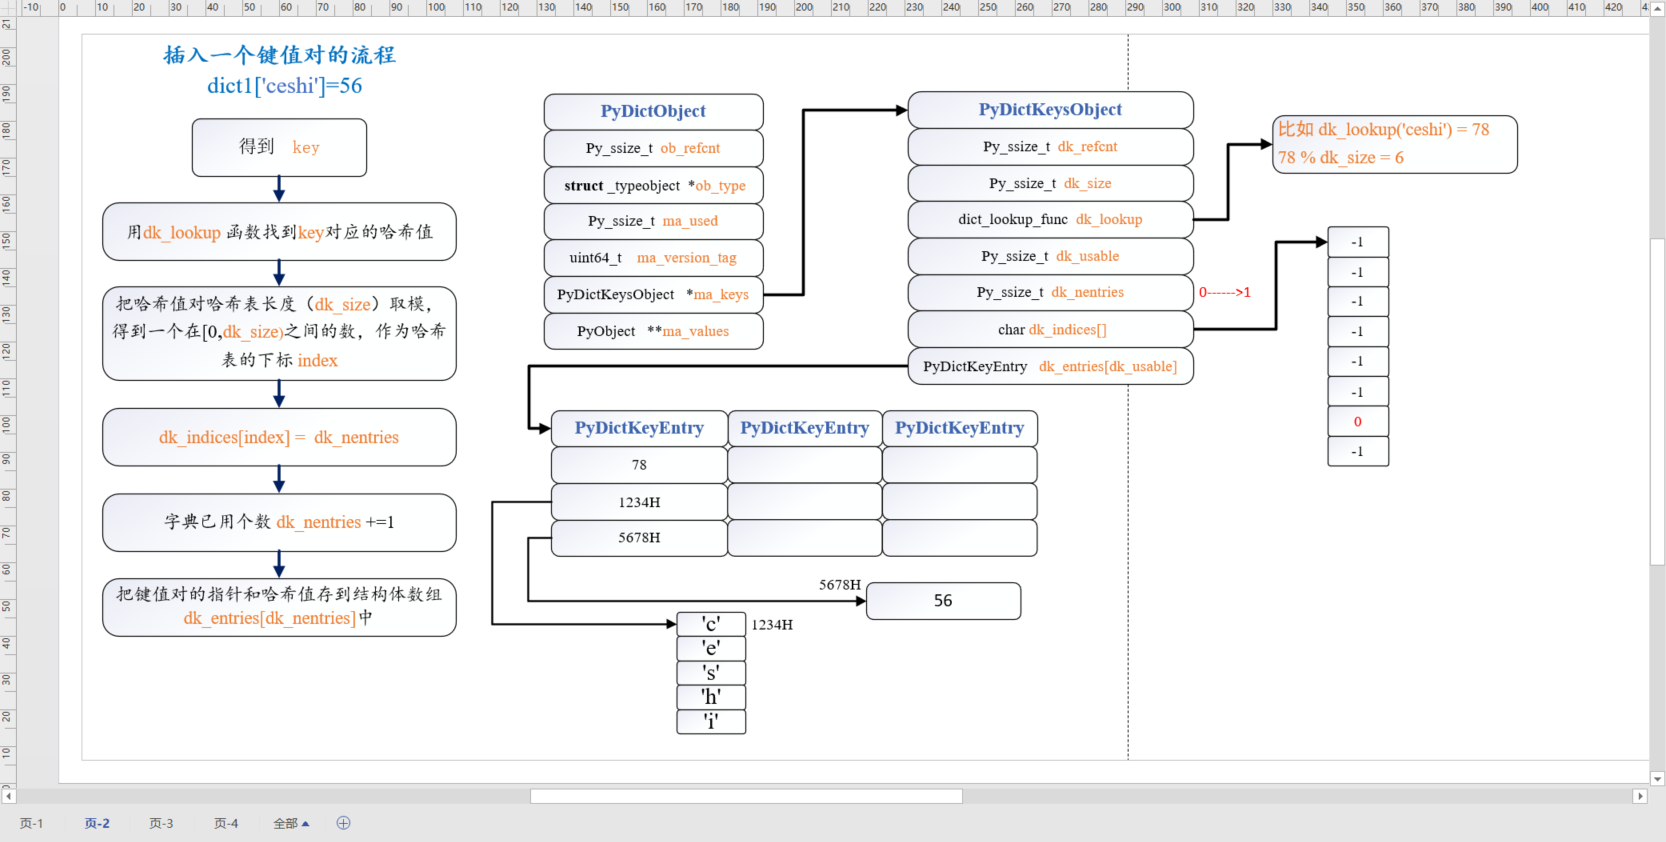Select the 5678H label above value box
This screenshot has width=1666, height=842.
pyautogui.click(x=840, y=585)
